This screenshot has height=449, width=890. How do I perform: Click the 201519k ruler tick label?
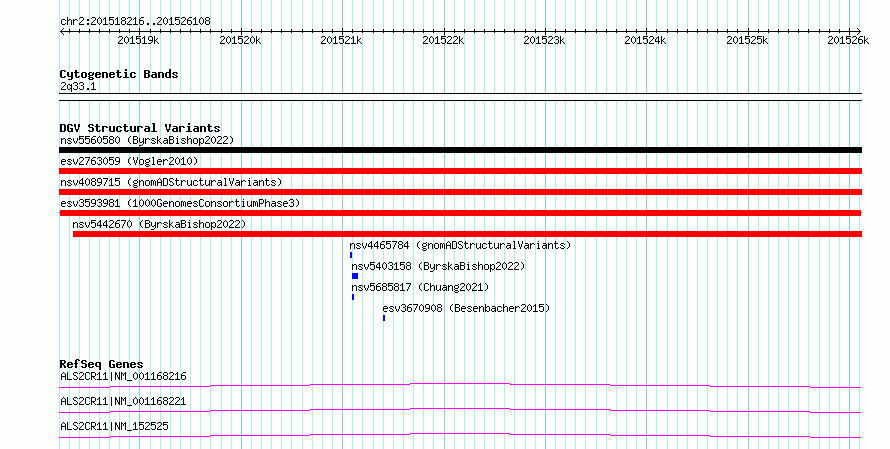[x=138, y=40]
